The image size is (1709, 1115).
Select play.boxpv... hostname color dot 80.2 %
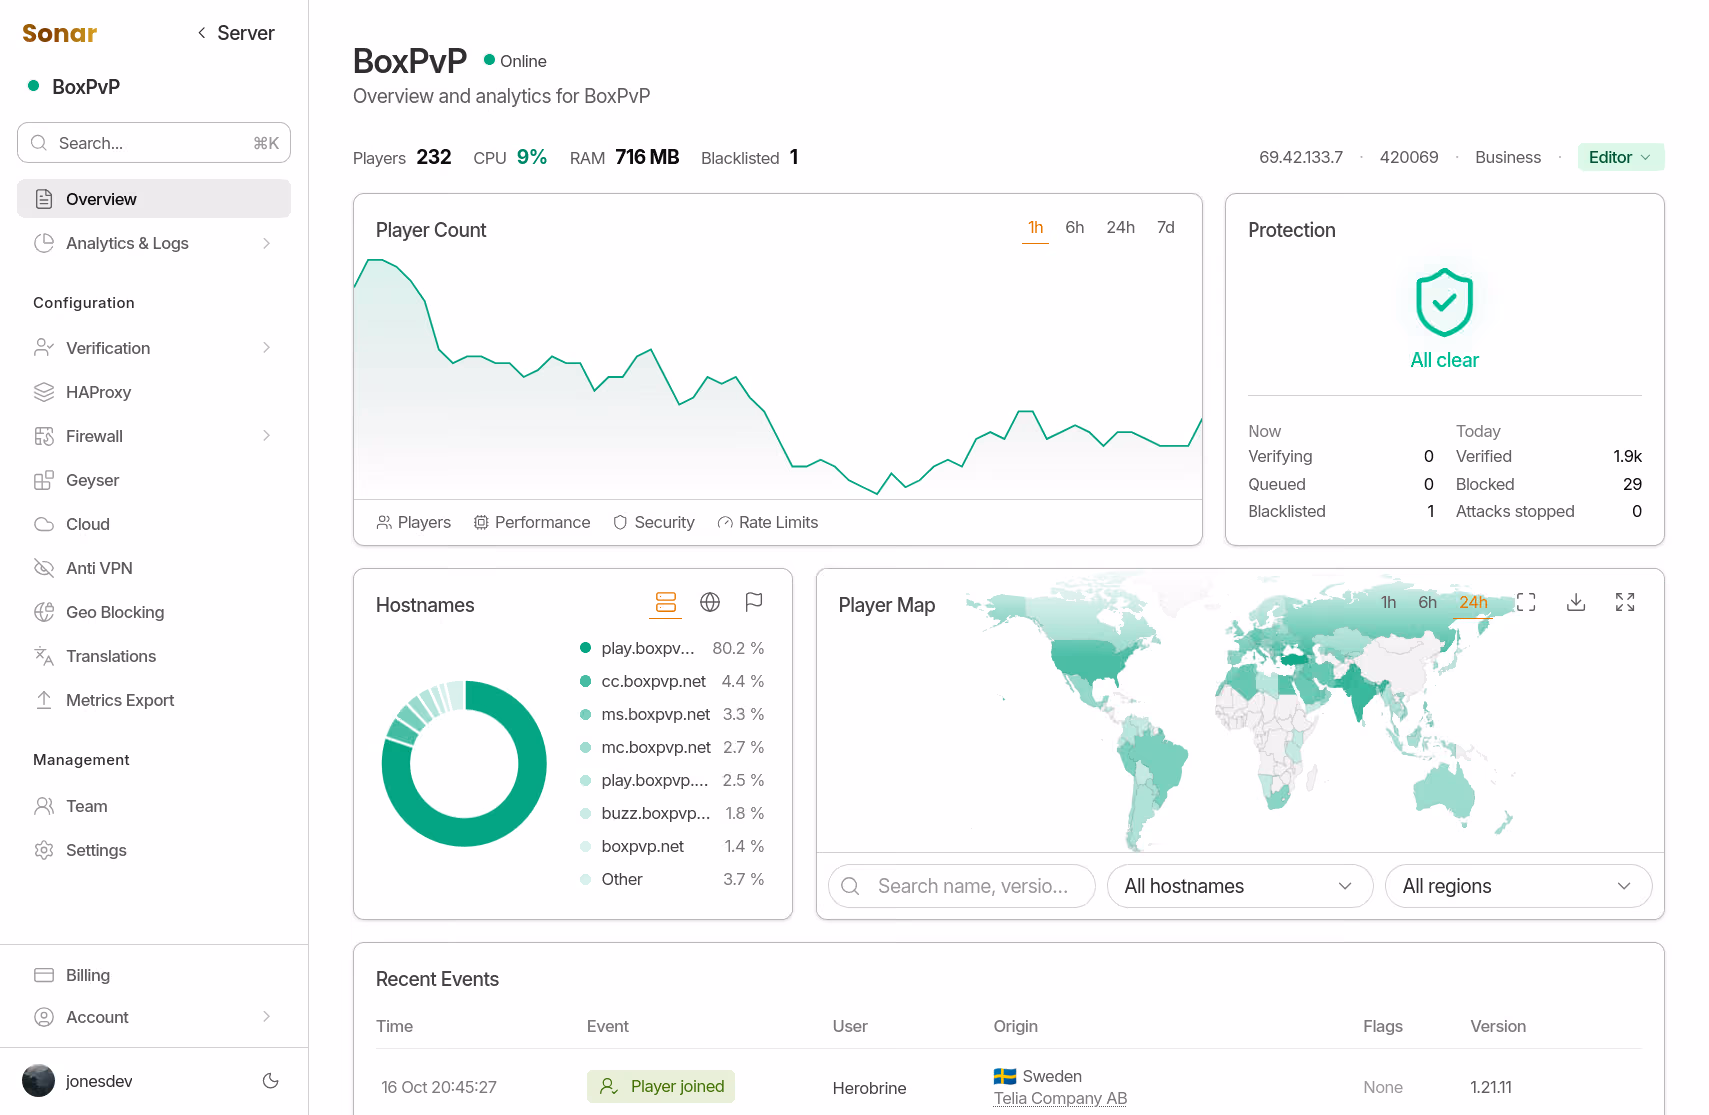click(585, 648)
